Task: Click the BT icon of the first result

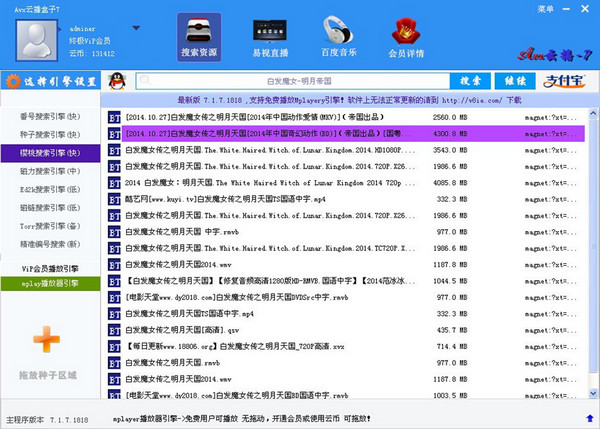Action: (x=115, y=116)
